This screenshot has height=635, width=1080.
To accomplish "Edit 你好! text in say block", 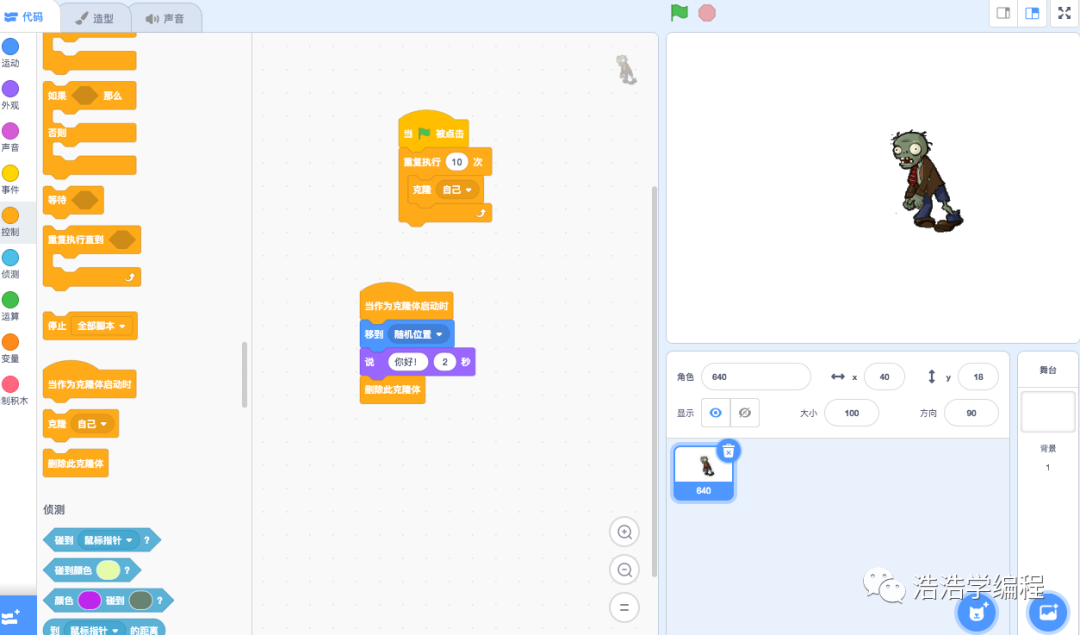I will pyautogui.click(x=408, y=362).
